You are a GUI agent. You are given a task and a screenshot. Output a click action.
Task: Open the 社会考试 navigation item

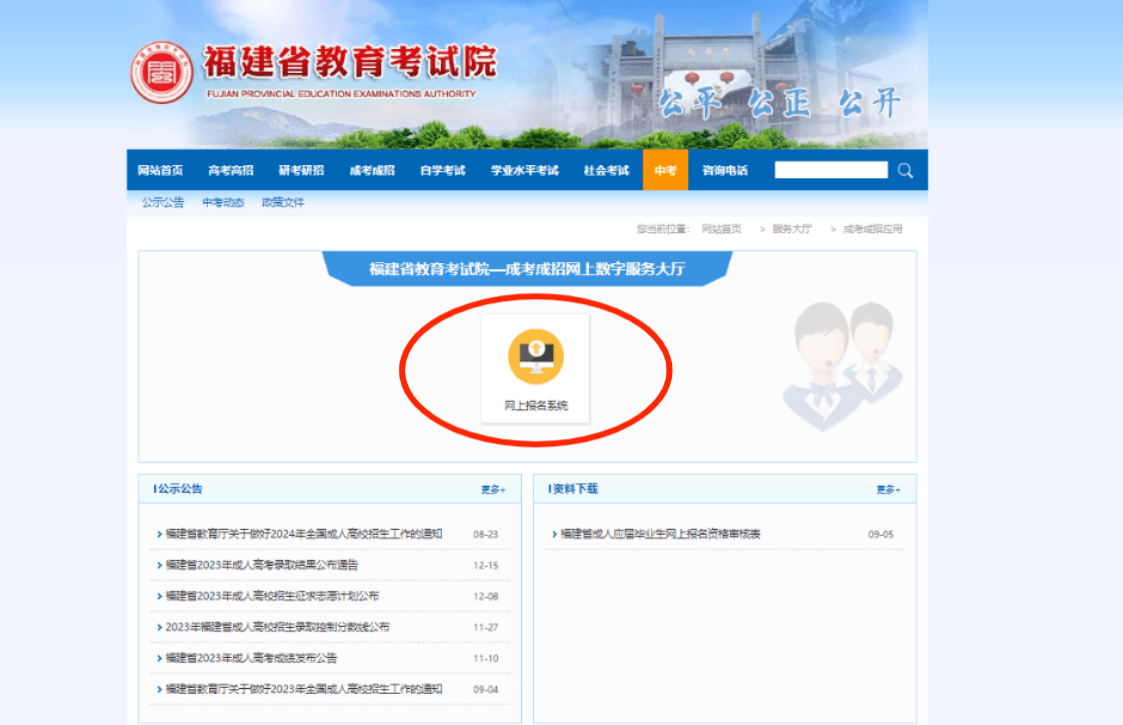pyautogui.click(x=606, y=171)
